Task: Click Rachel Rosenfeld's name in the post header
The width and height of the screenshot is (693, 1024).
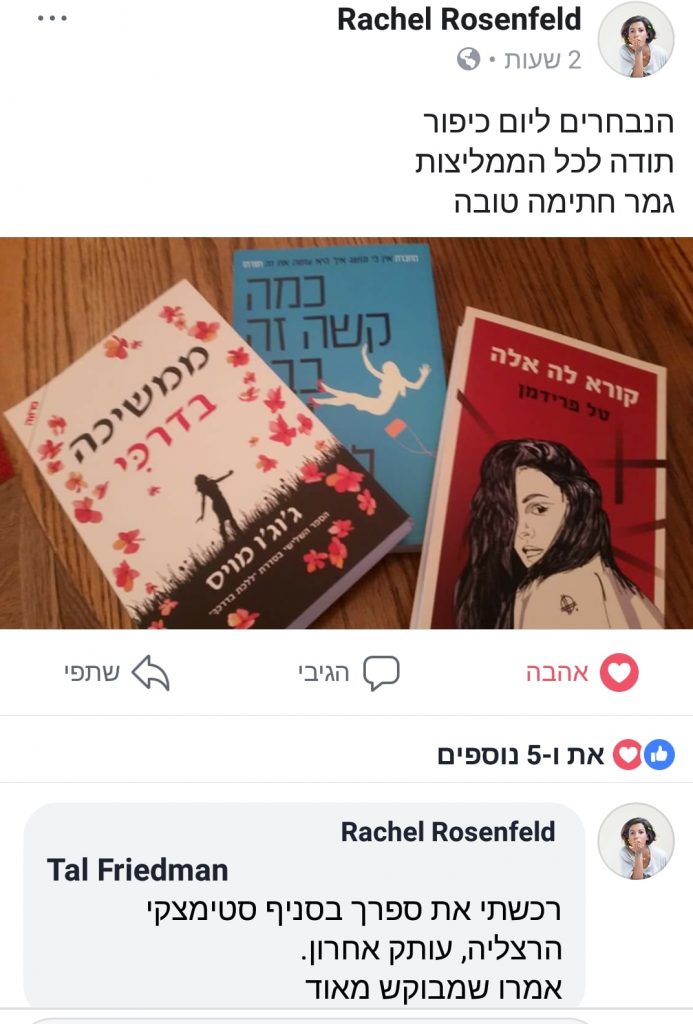Action: click(x=459, y=20)
